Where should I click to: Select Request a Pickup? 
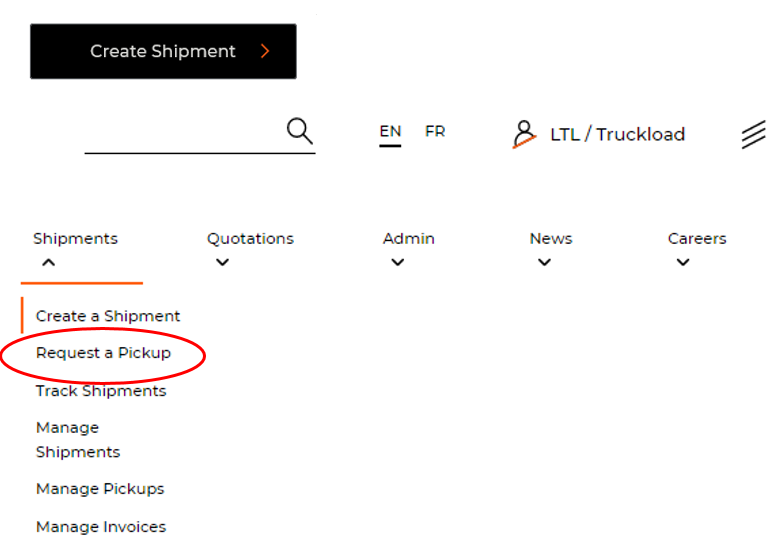103,353
